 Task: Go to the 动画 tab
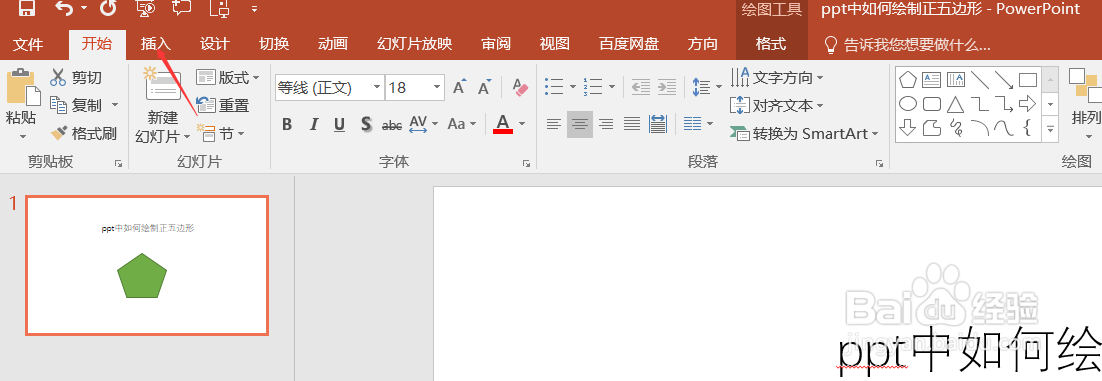click(332, 44)
